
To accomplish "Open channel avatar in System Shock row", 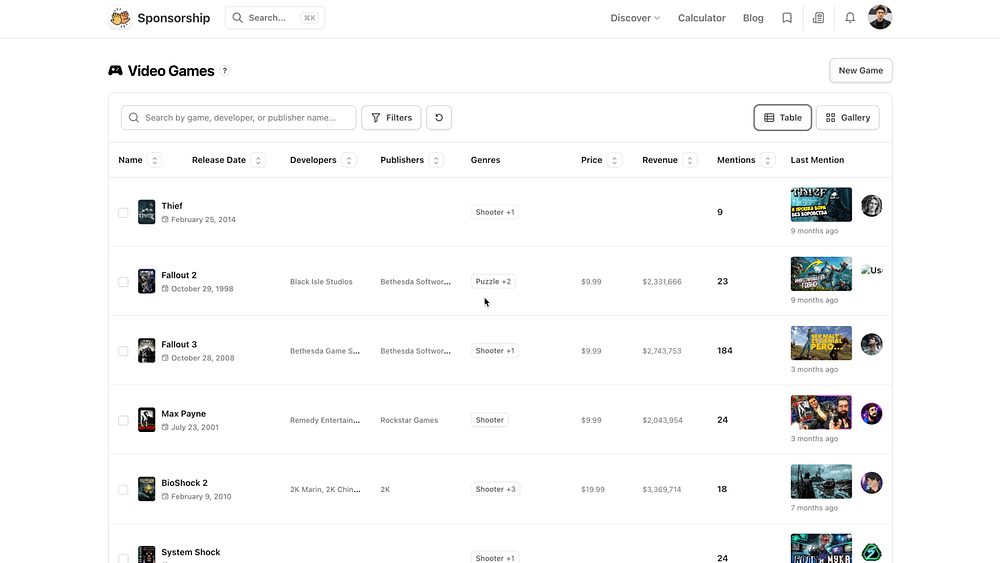I will (871, 552).
